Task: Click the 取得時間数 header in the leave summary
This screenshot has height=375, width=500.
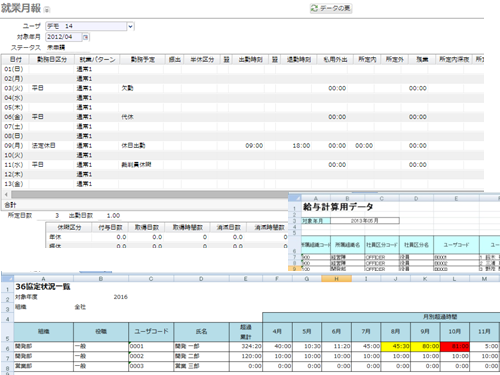Action: point(188,227)
